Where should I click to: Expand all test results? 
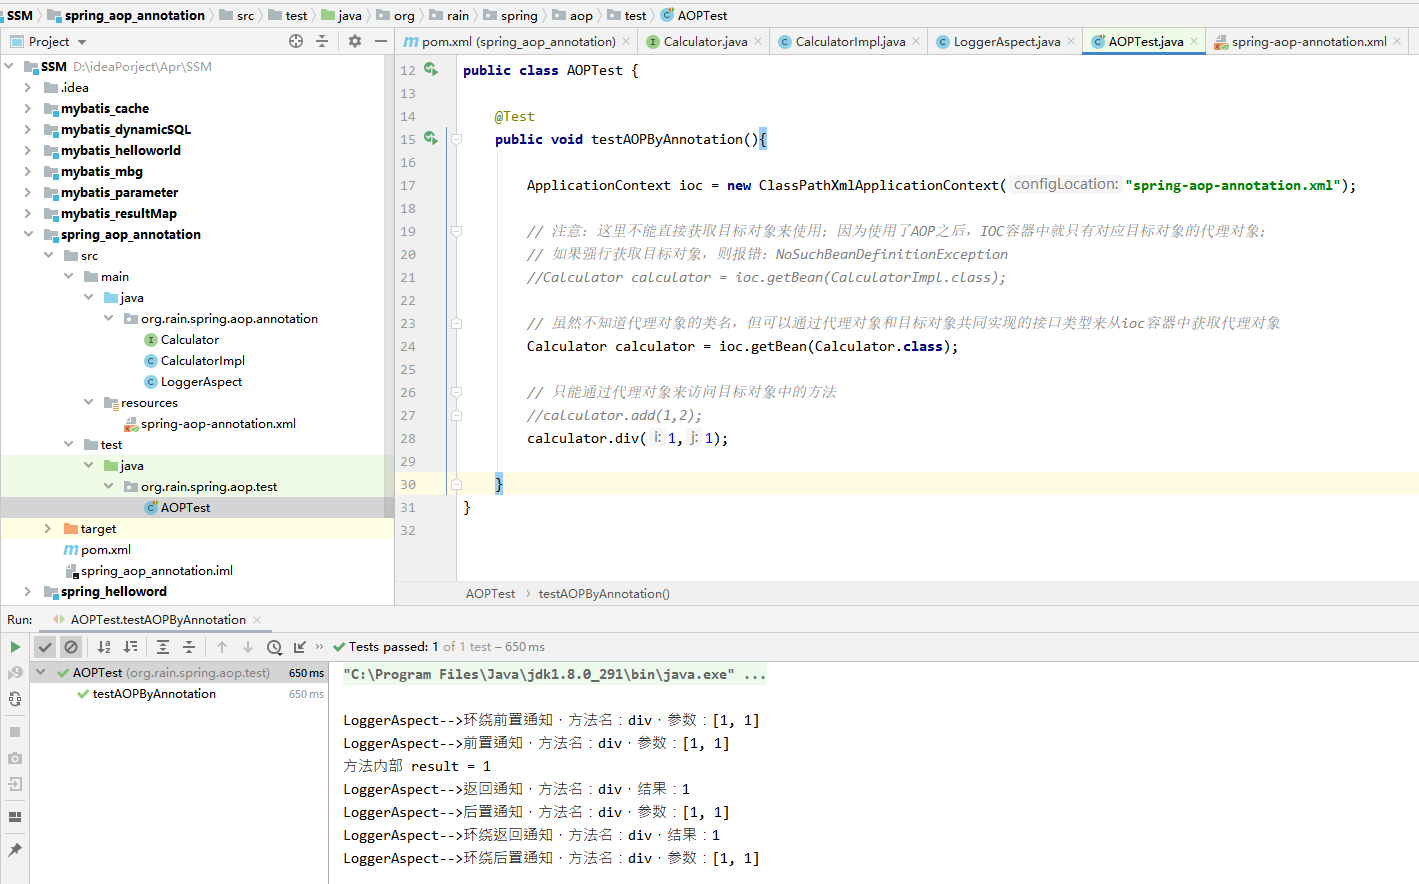163,647
